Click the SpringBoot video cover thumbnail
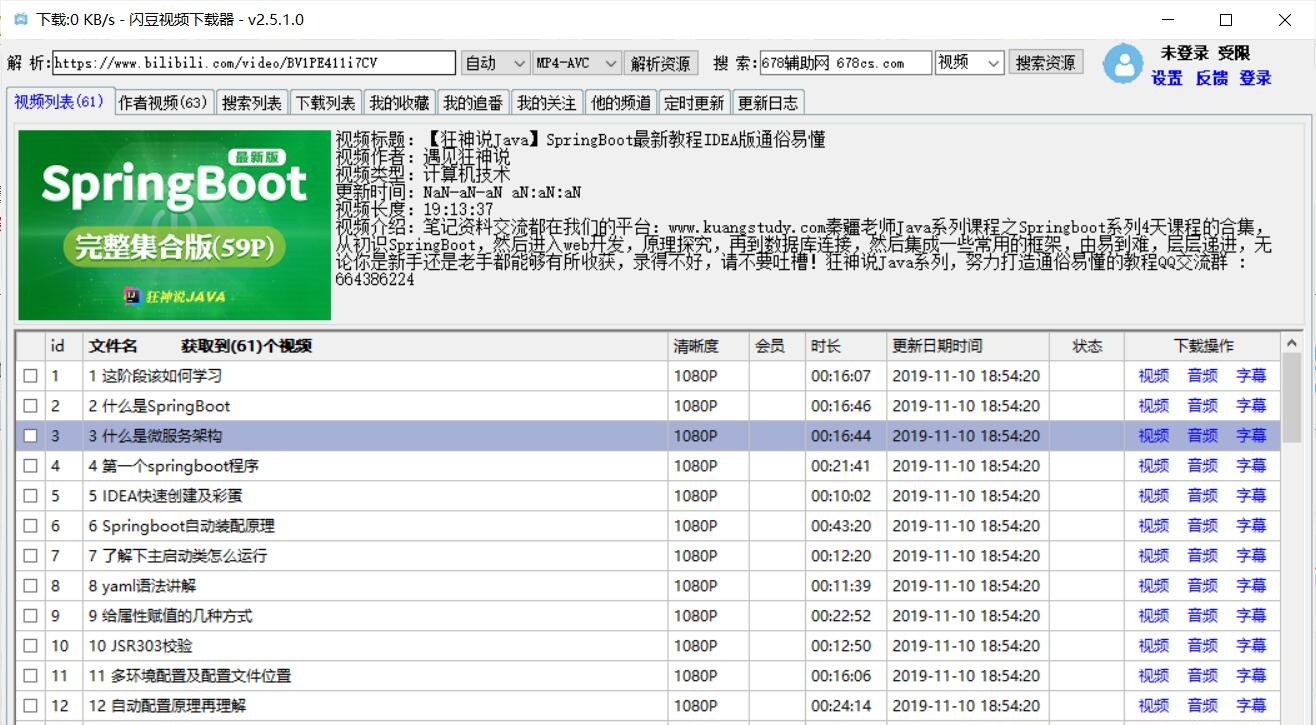This screenshot has height=725, width=1316. pos(174,225)
